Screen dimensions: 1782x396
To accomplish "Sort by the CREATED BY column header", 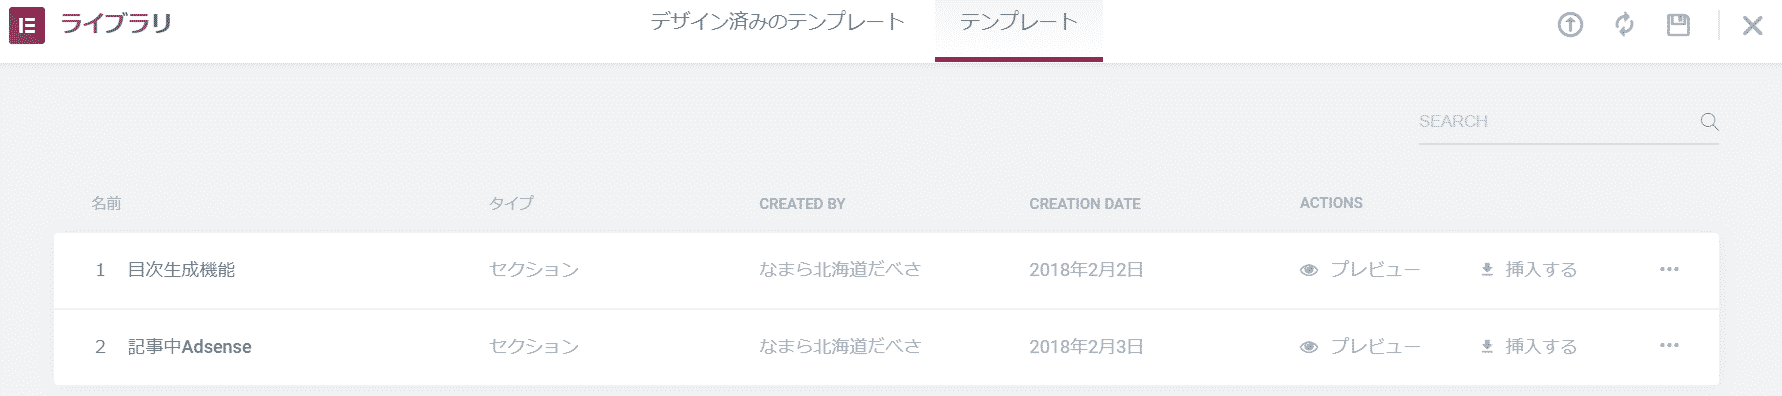I will [x=802, y=204].
